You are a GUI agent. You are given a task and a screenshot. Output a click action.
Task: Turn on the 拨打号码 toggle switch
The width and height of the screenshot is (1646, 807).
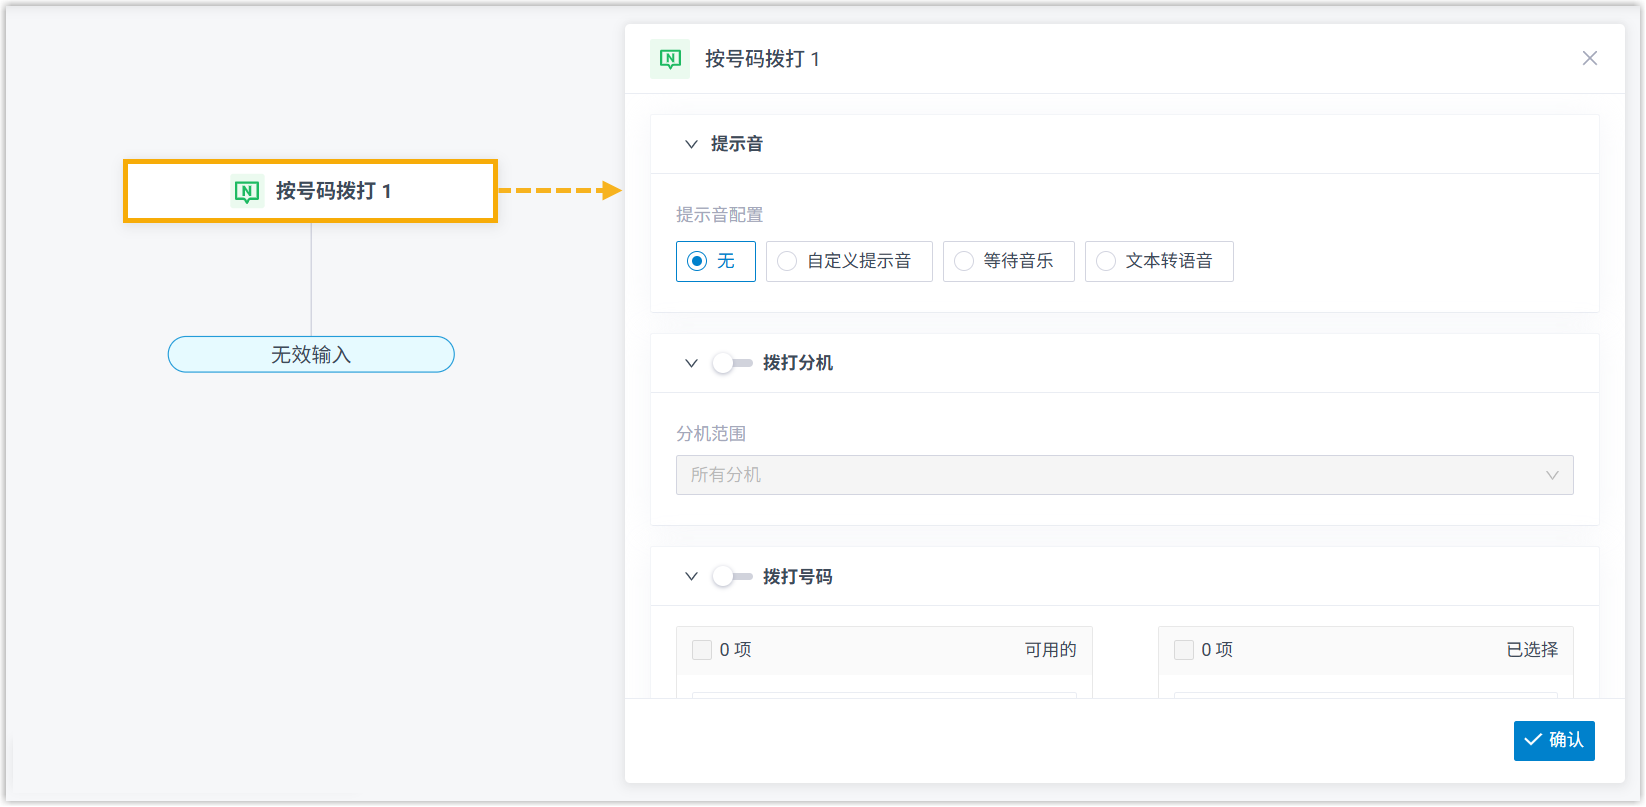[x=732, y=577]
